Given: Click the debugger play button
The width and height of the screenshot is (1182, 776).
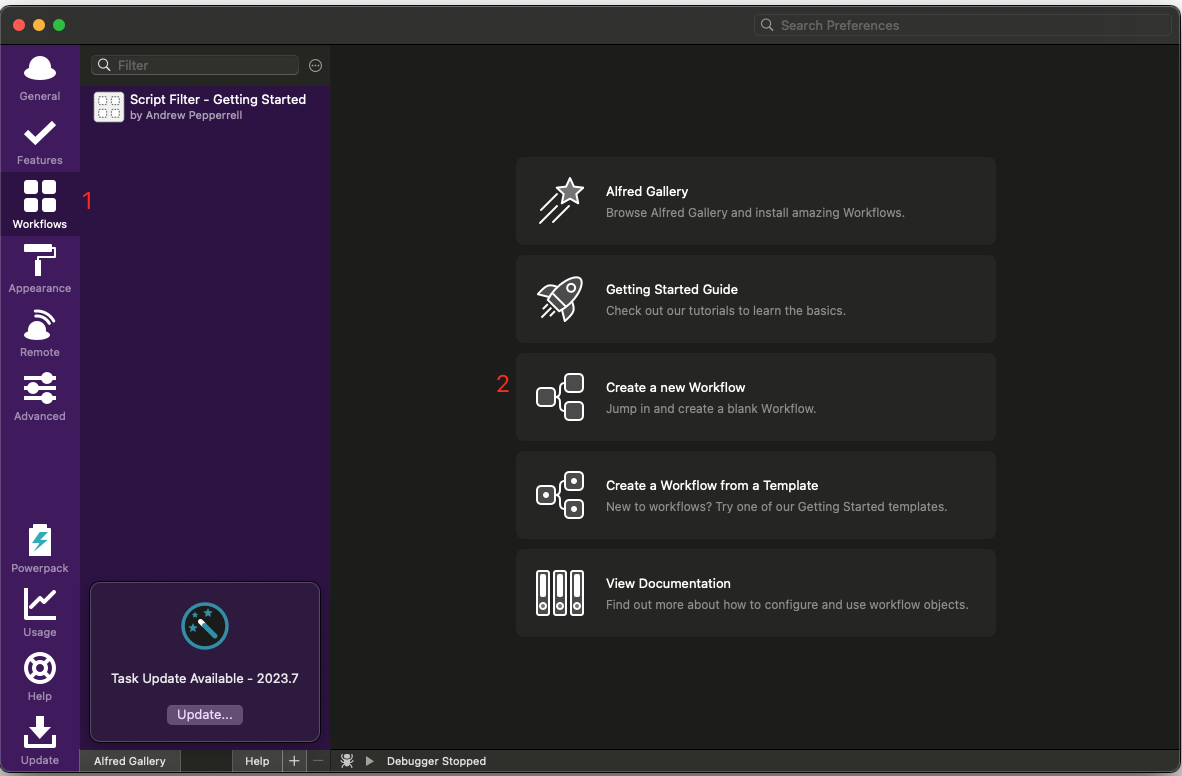Looking at the screenshot, I should click(x=369, y=761).
